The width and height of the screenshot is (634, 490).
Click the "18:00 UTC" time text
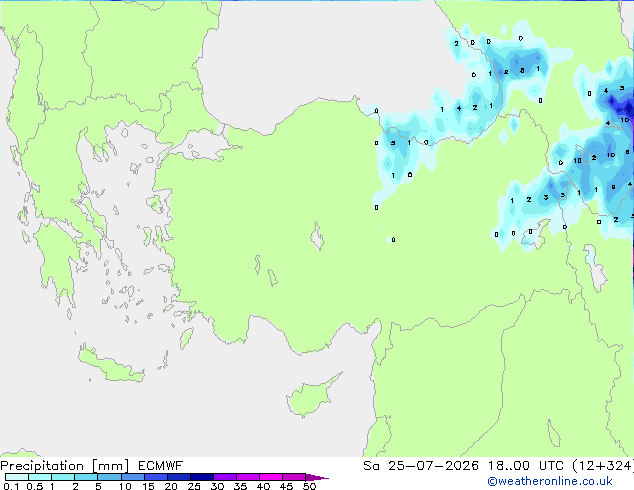pyautogui.click(x=526, y=466)
